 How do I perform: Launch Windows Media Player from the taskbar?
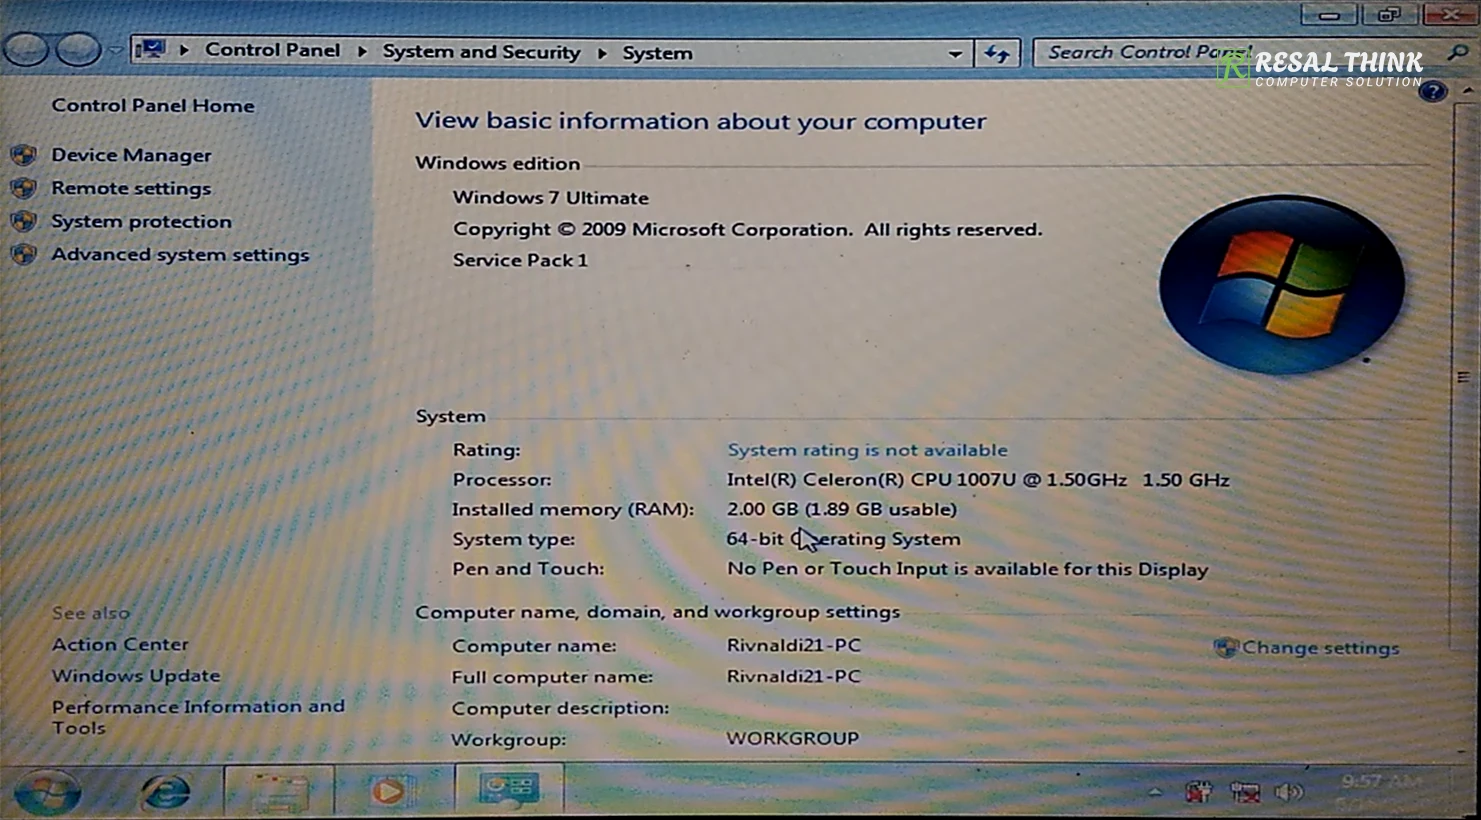click(x=390, y=792)
